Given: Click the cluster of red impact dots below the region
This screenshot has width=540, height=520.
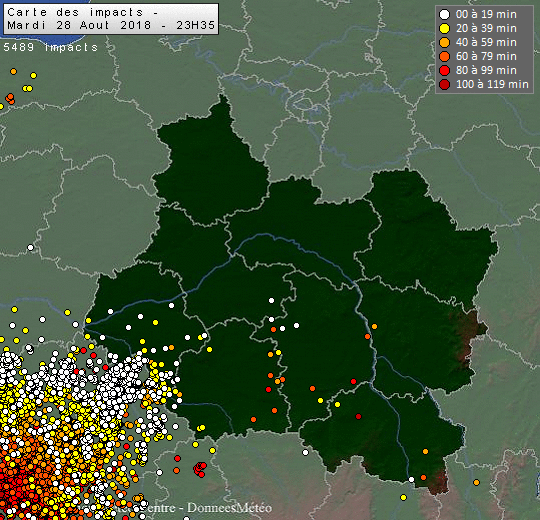Looking at the screenshot, I should coord(200,469).
